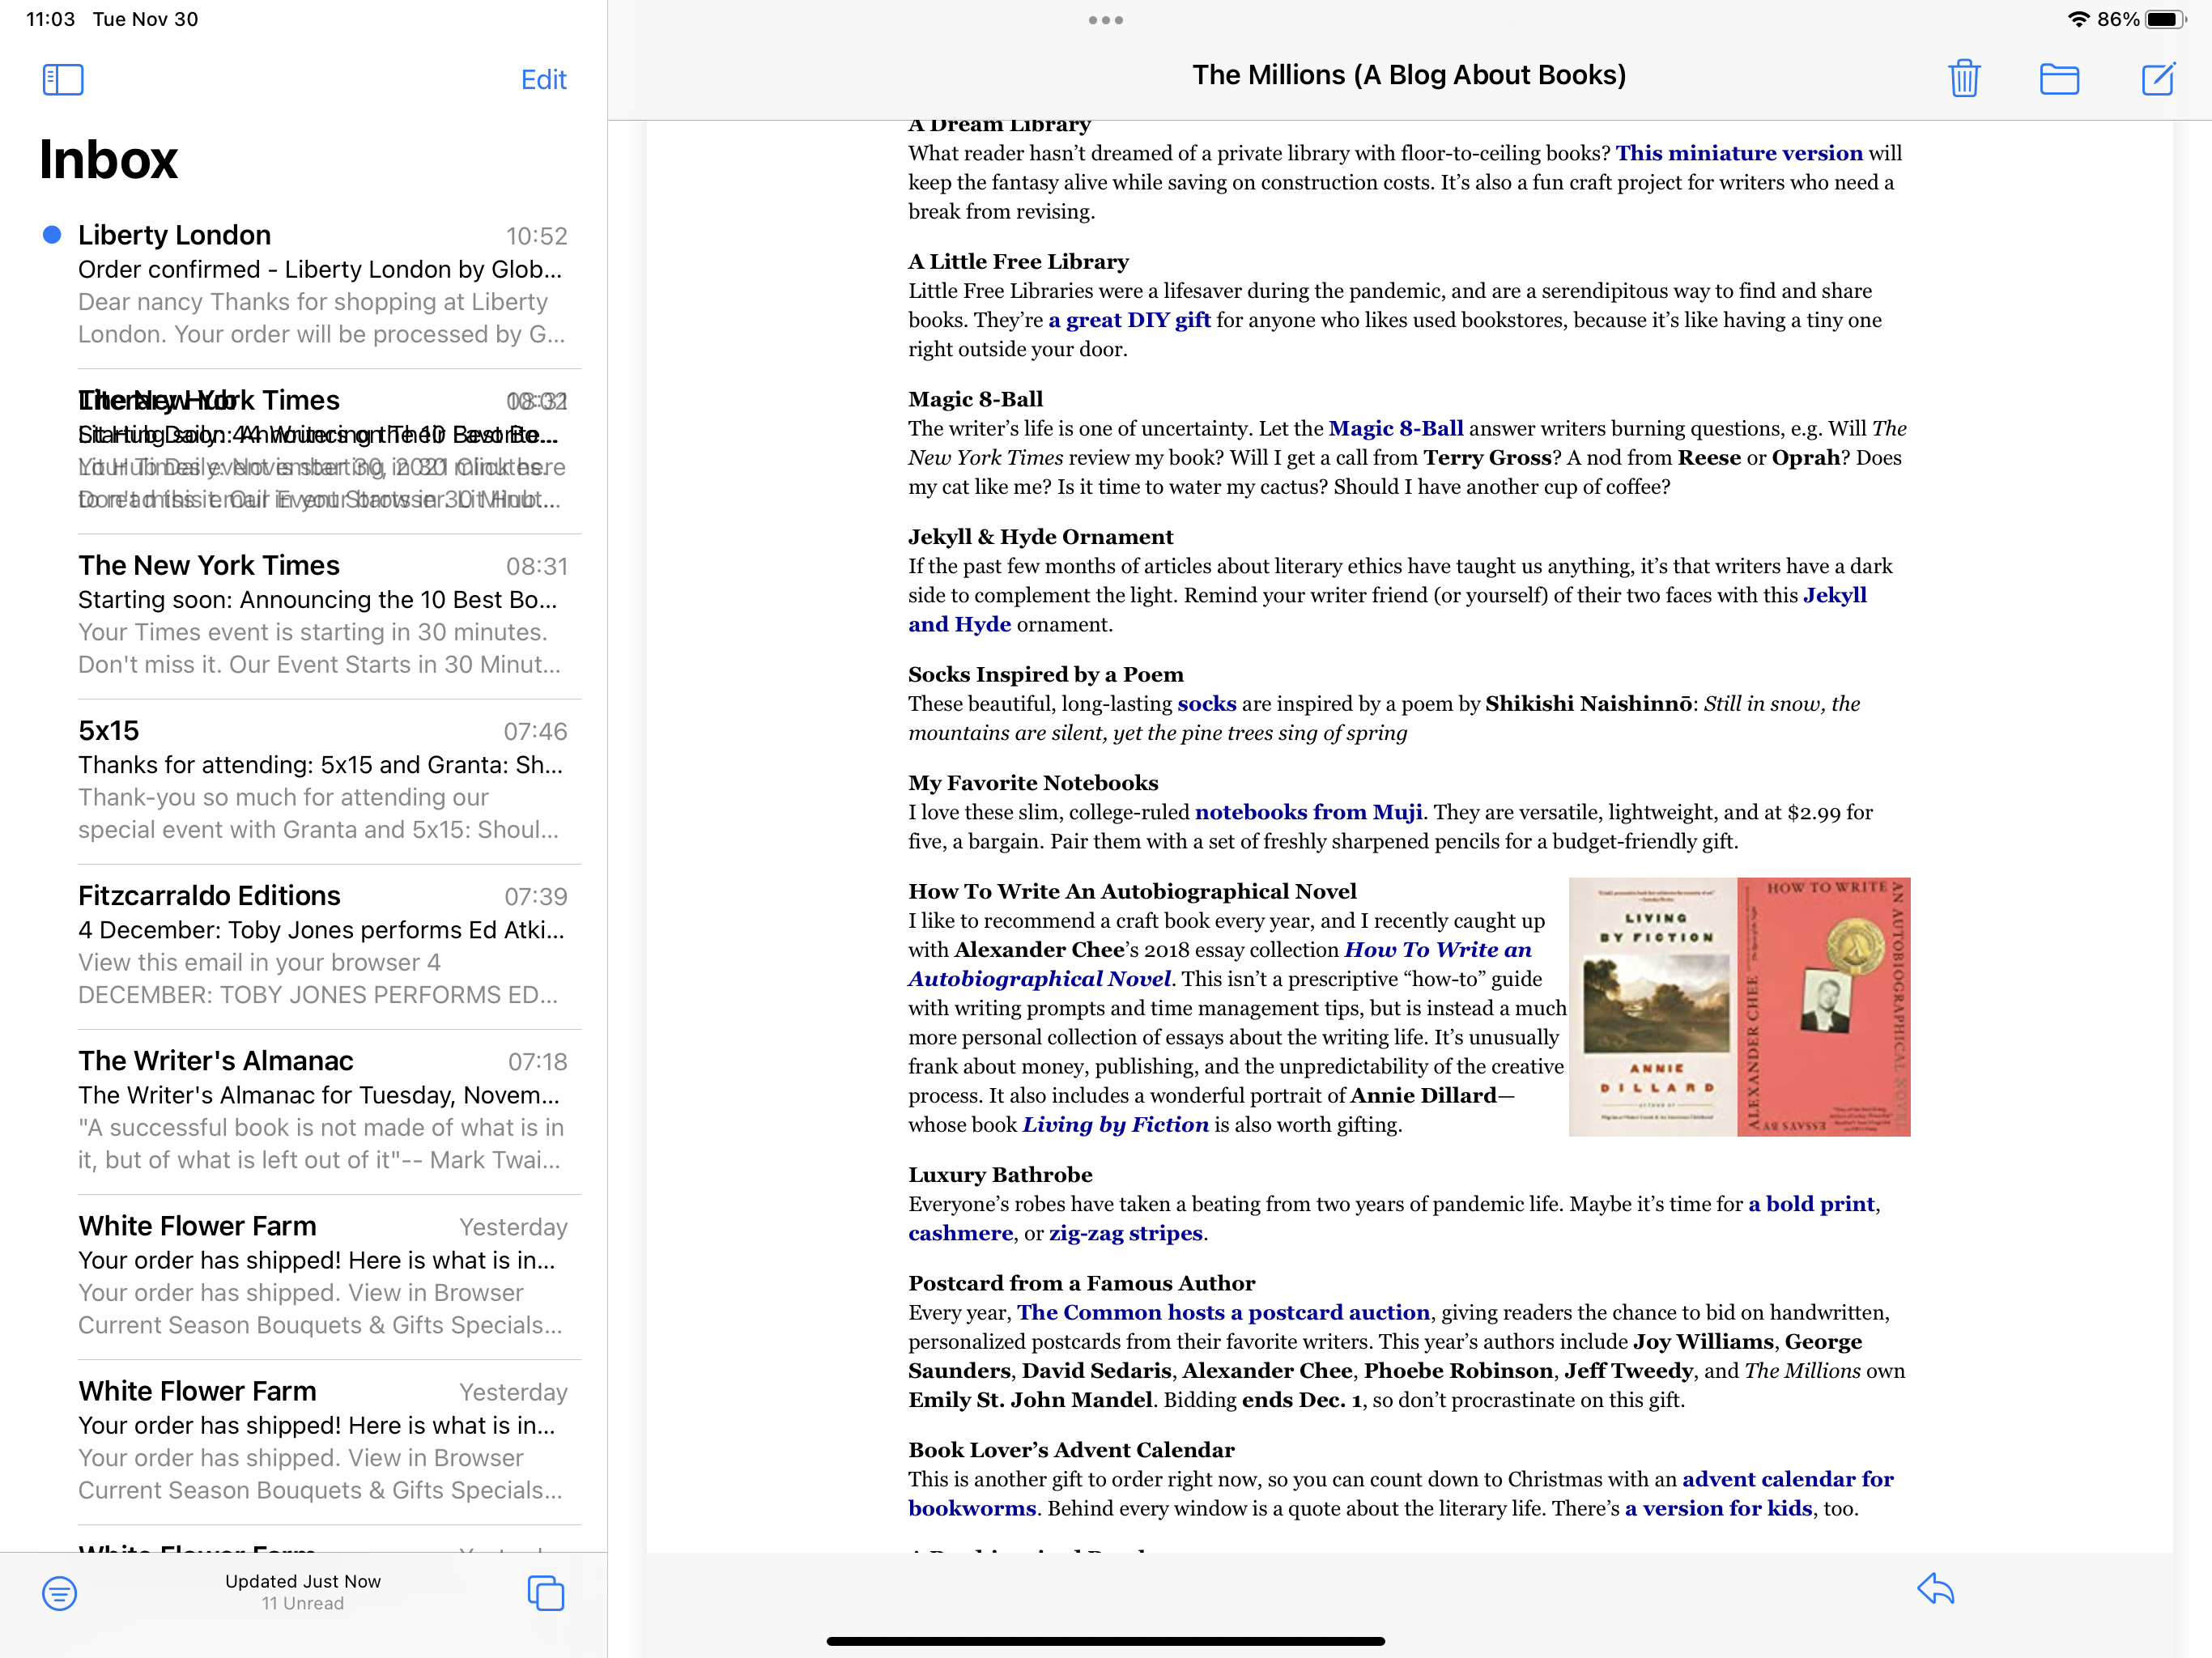Screen dimensions: 2212x1658
Task: Open the move-to-folder icon
Action: coord(2059,78)
